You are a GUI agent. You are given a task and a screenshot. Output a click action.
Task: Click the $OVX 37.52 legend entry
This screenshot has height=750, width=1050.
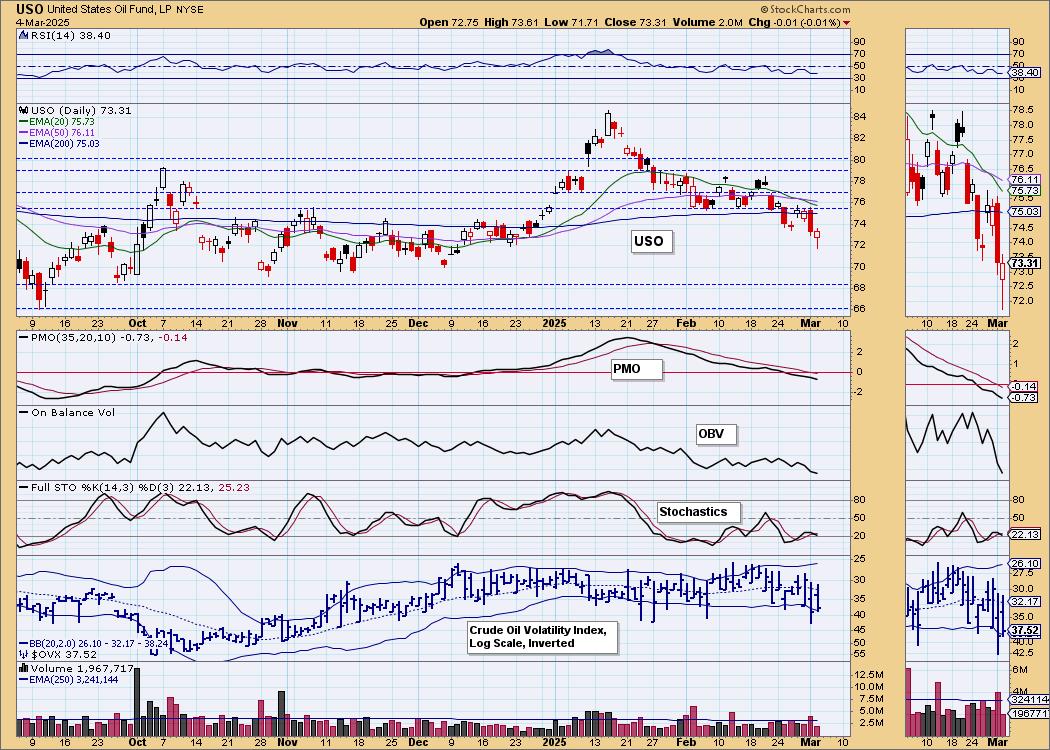click(x=58, y=655)
